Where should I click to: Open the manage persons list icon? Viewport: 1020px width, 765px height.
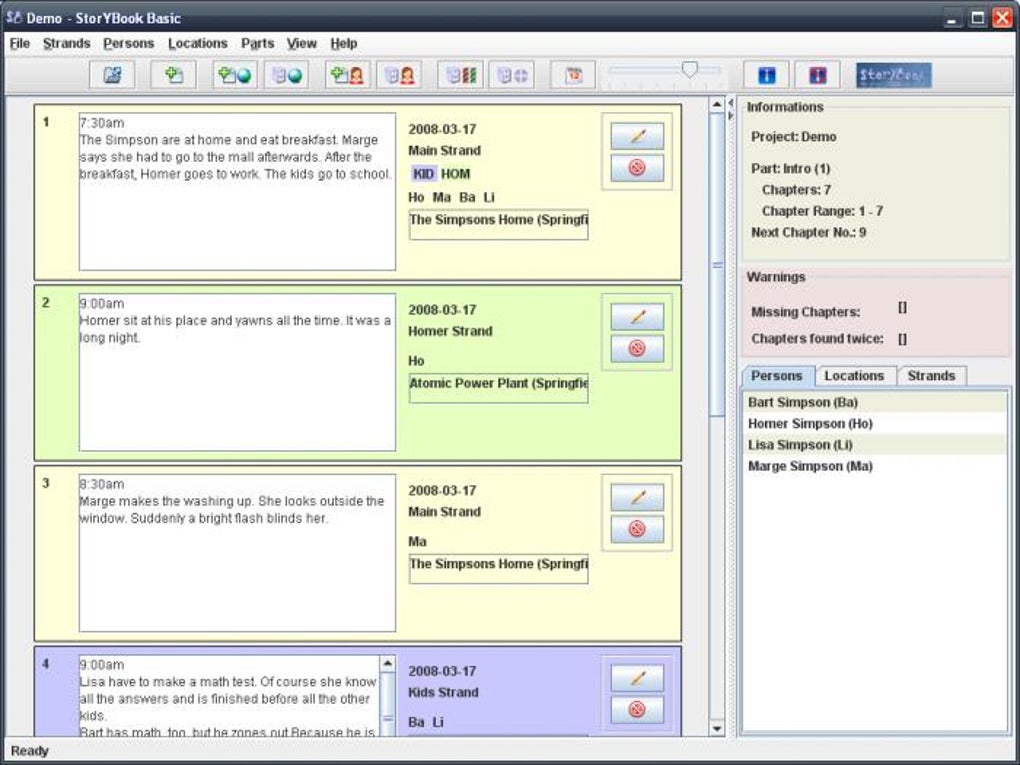pyautogui.click(x=399, y=75)
